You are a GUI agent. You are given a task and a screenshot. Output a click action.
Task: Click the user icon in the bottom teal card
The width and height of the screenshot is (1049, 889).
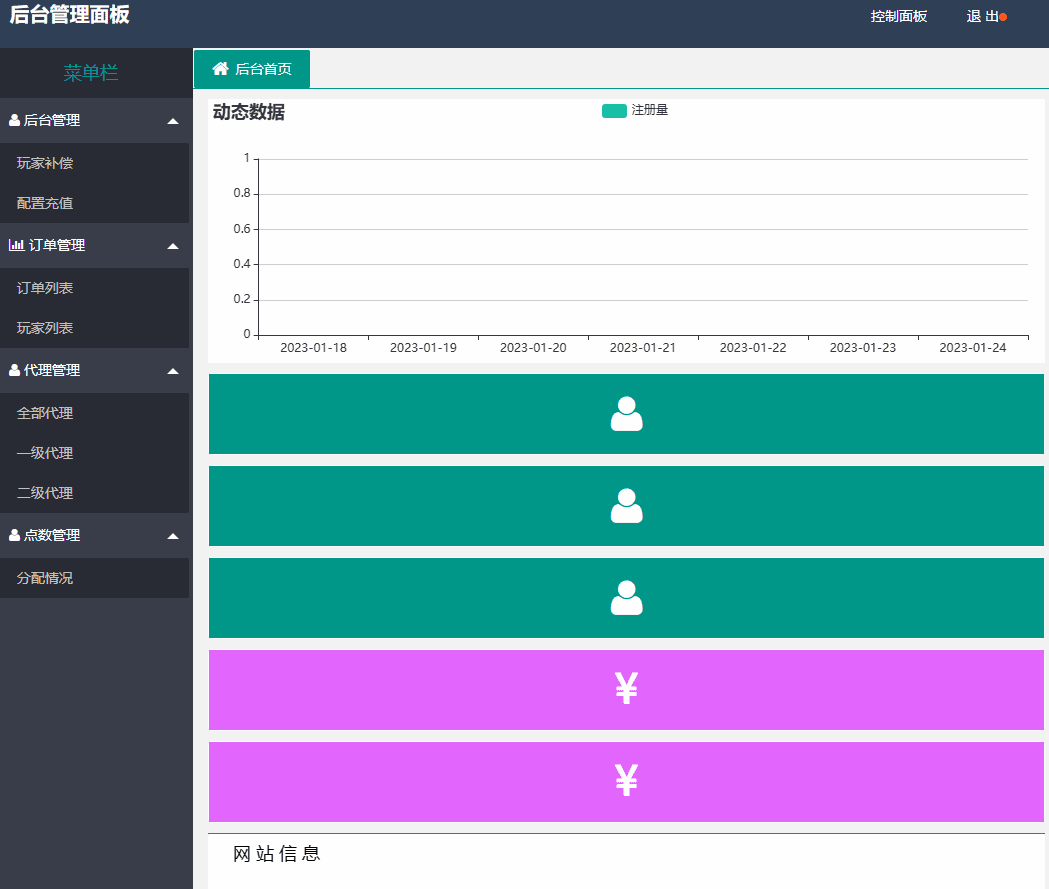click(626, 598)
